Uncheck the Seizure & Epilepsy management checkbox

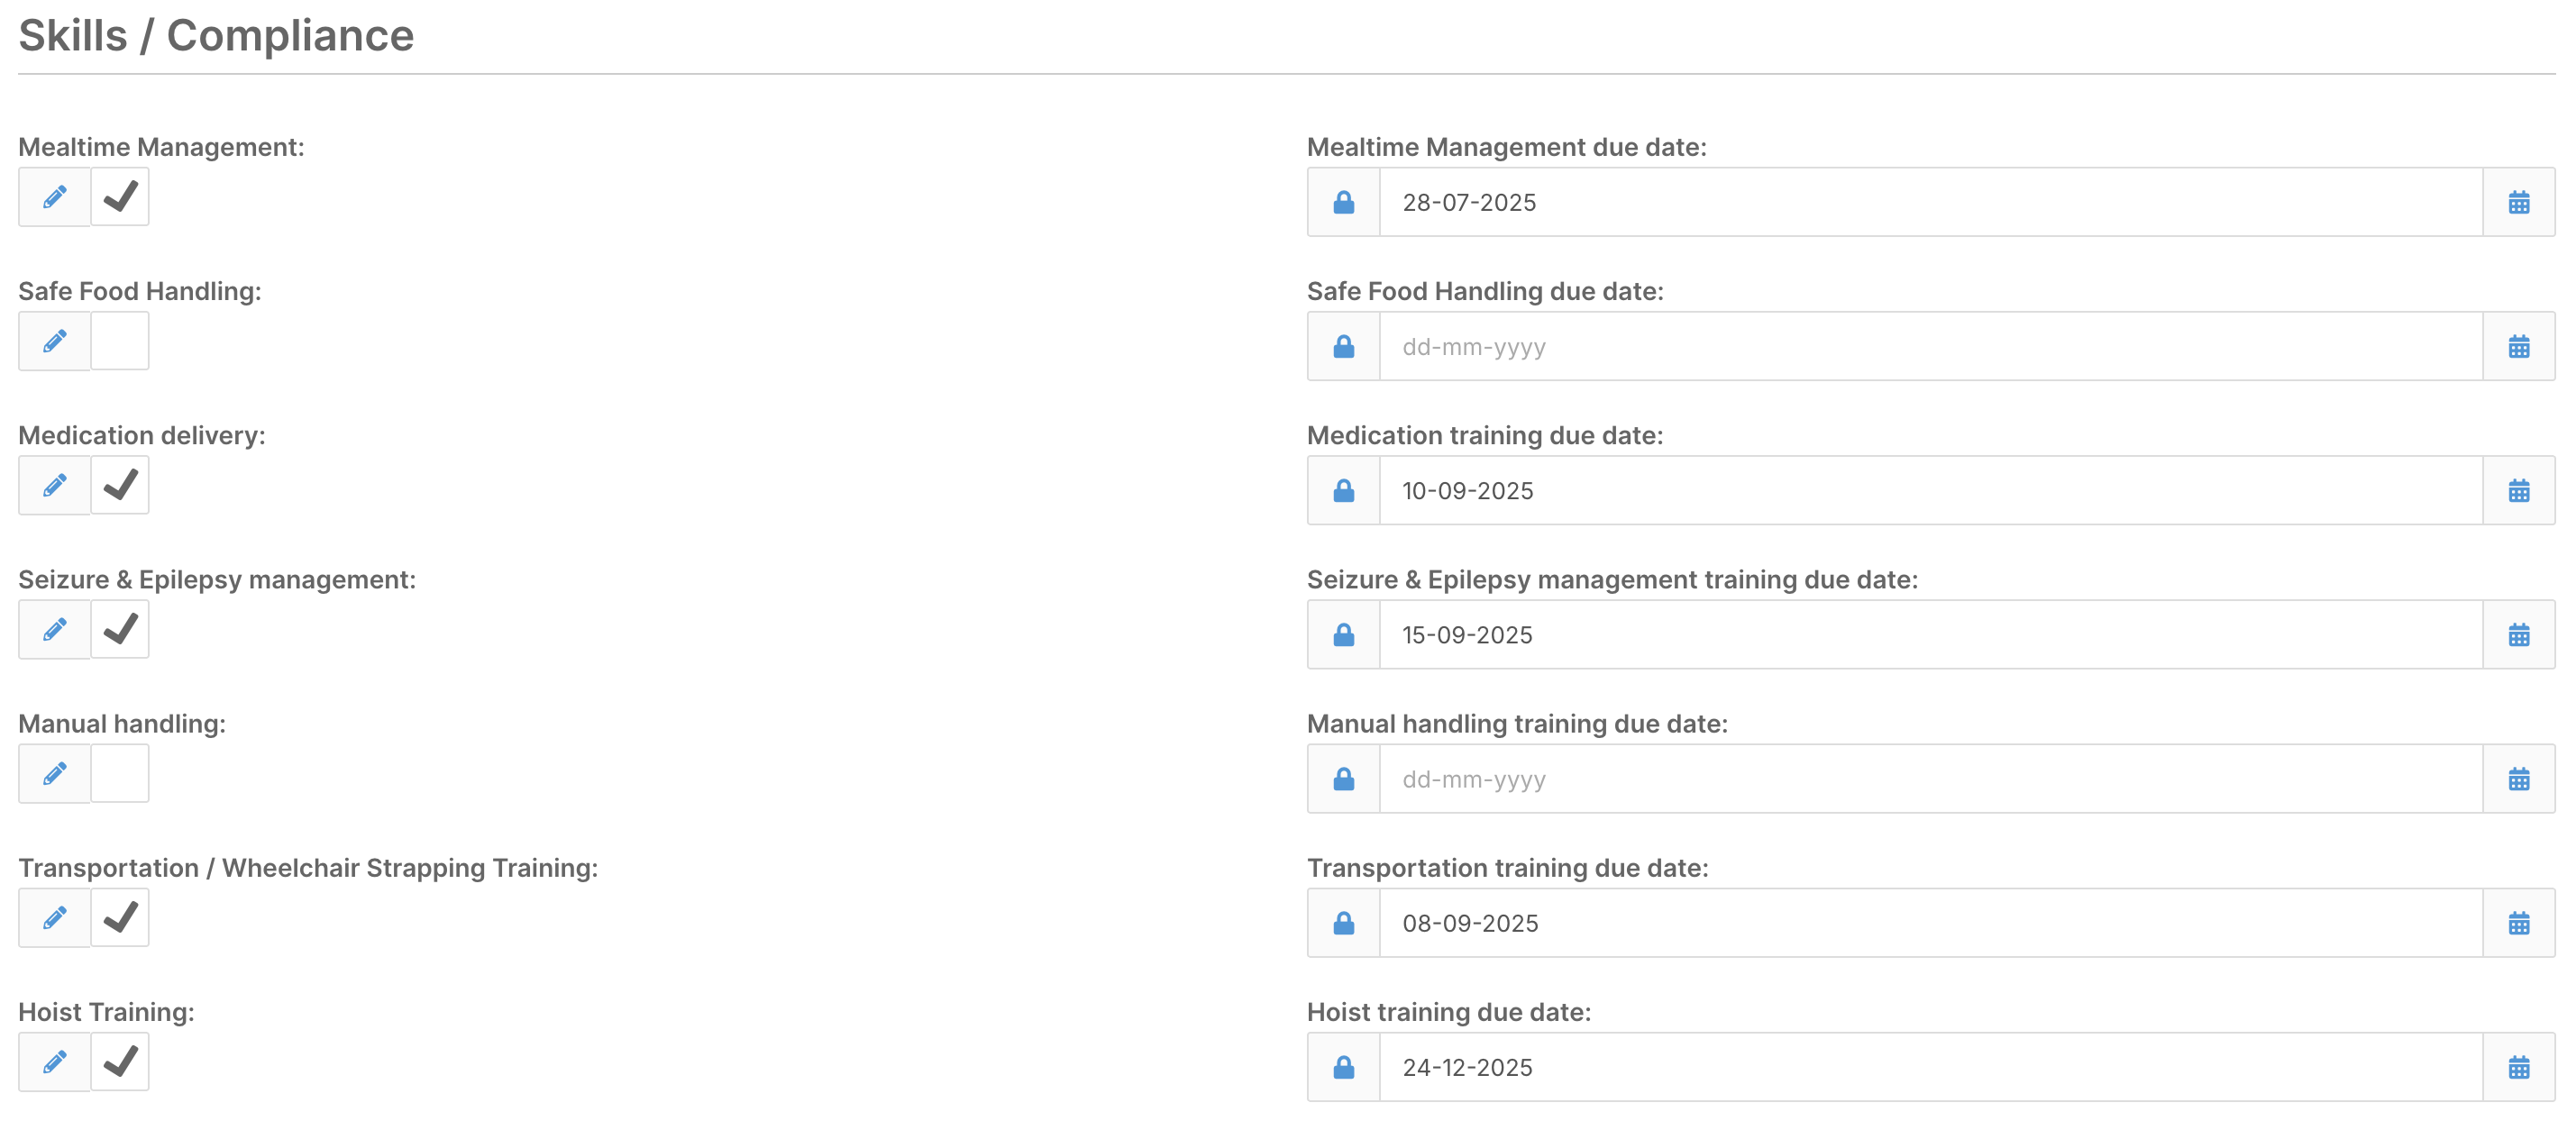pos(120,629)
